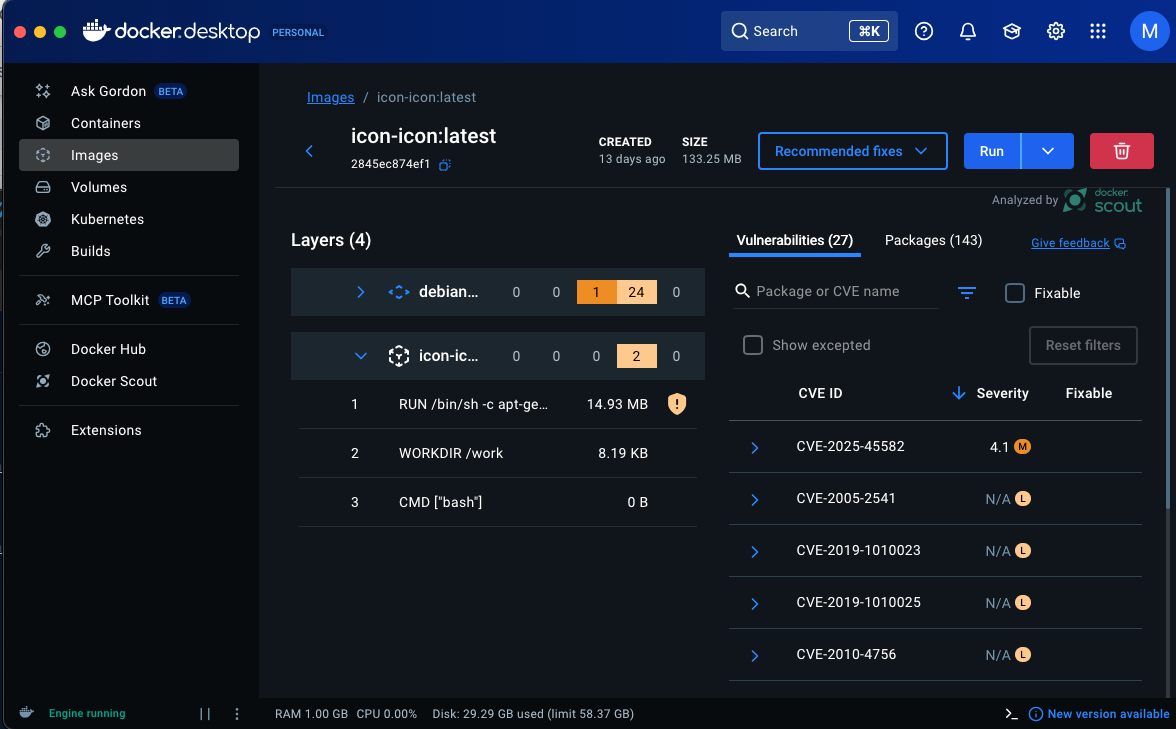This screenshot has width=1176, height=729.
Task: Open the Ask Gordon sparkle icon
Action: click(x=43, y=92)
